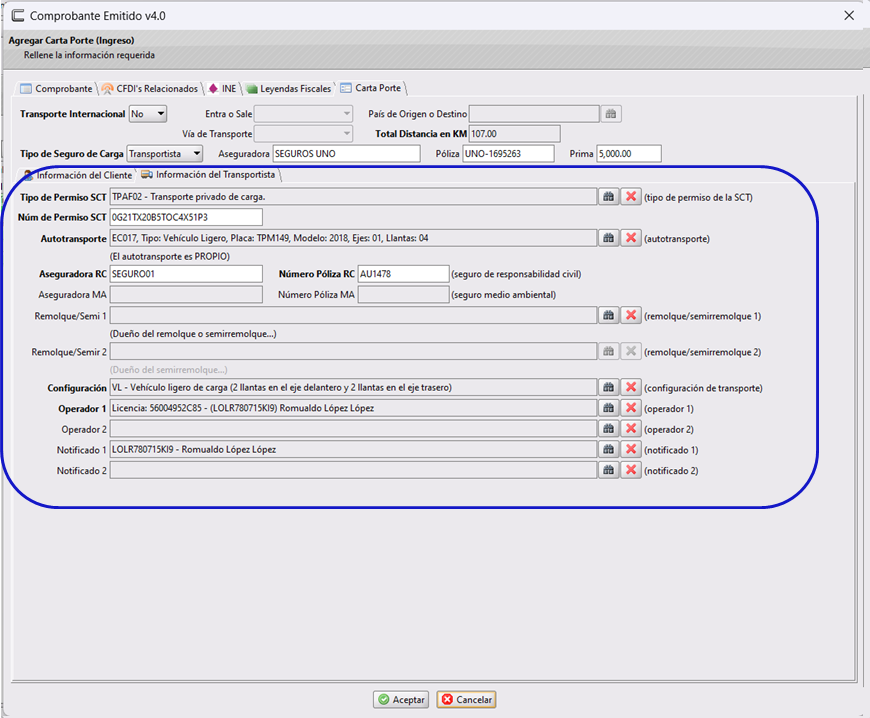Click the Operador 1 Licencia text field
Screen dimensions: 870x718
[x=353, y=408]
